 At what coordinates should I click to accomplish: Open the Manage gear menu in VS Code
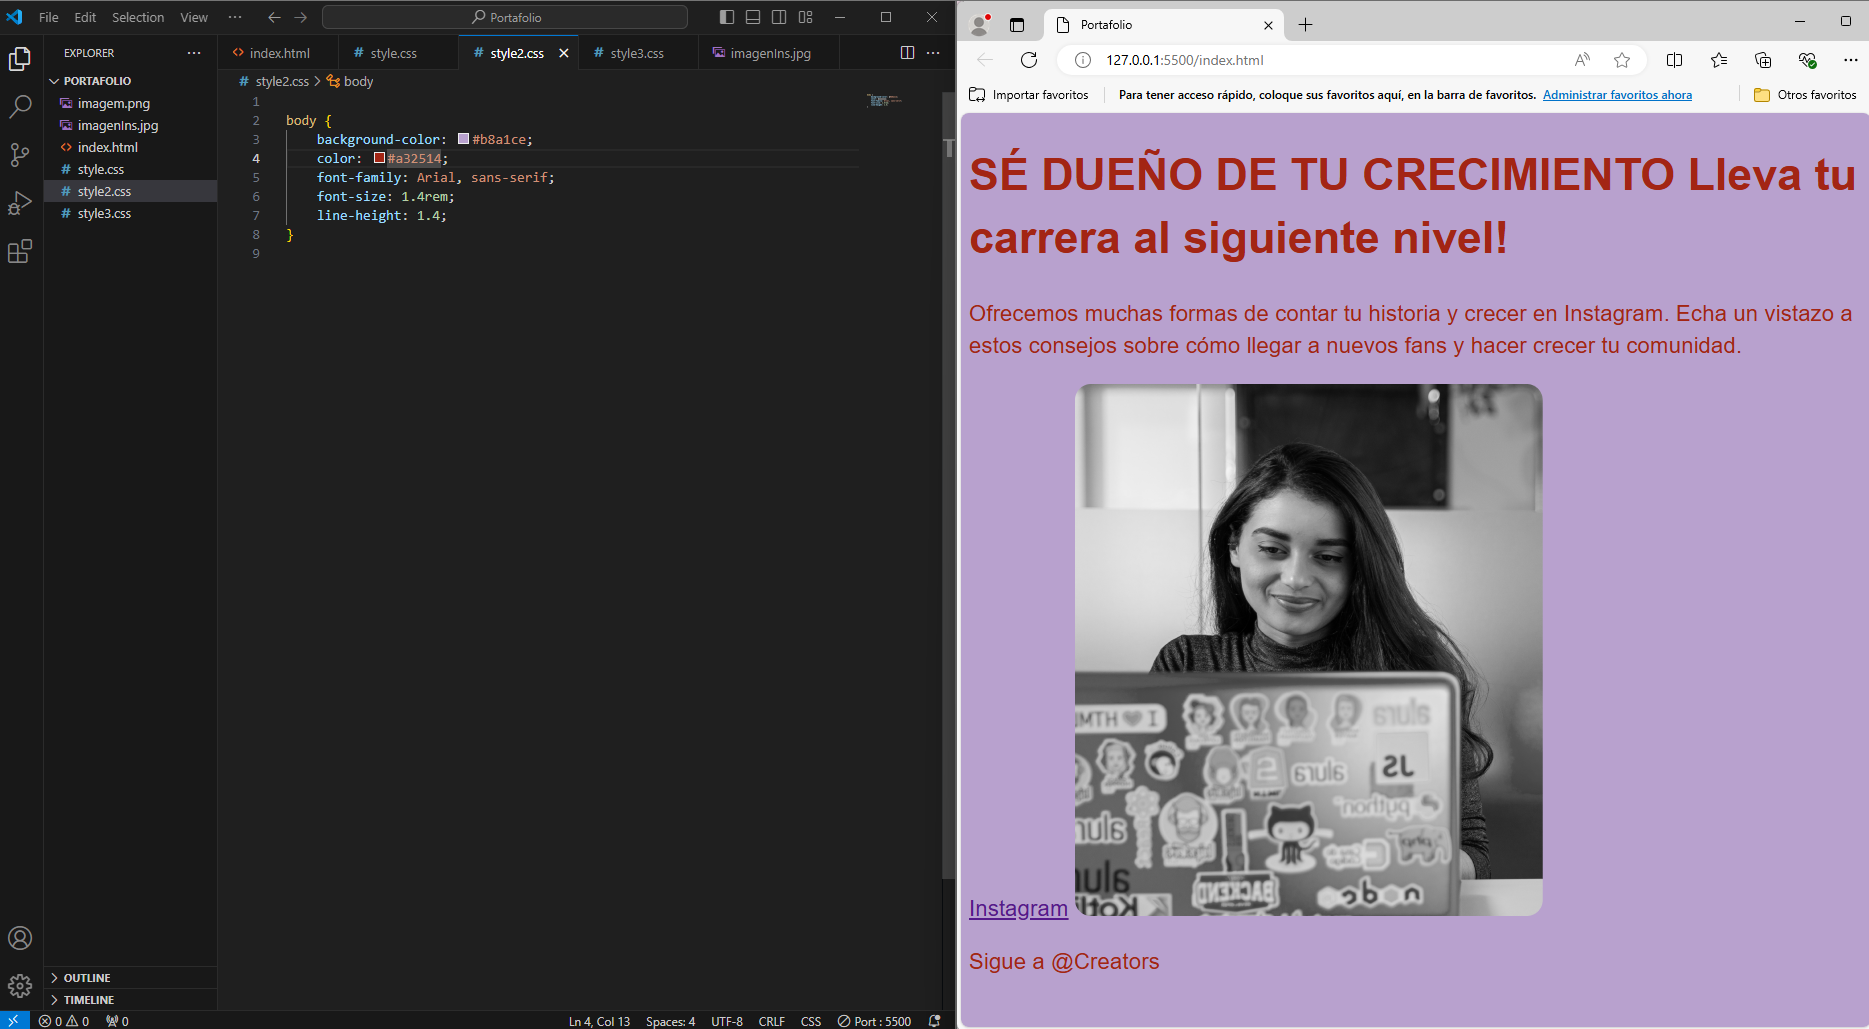coord(20,986)
